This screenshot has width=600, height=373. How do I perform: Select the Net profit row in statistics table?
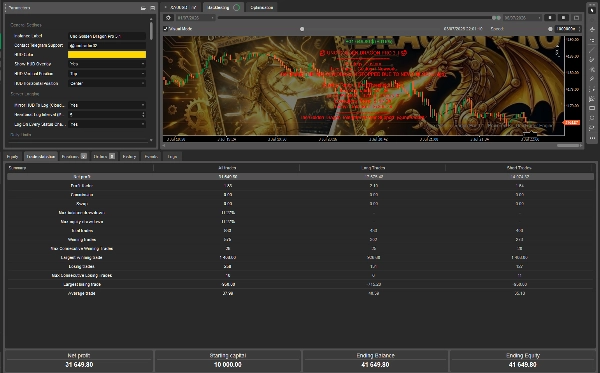[x=301, y=177]
